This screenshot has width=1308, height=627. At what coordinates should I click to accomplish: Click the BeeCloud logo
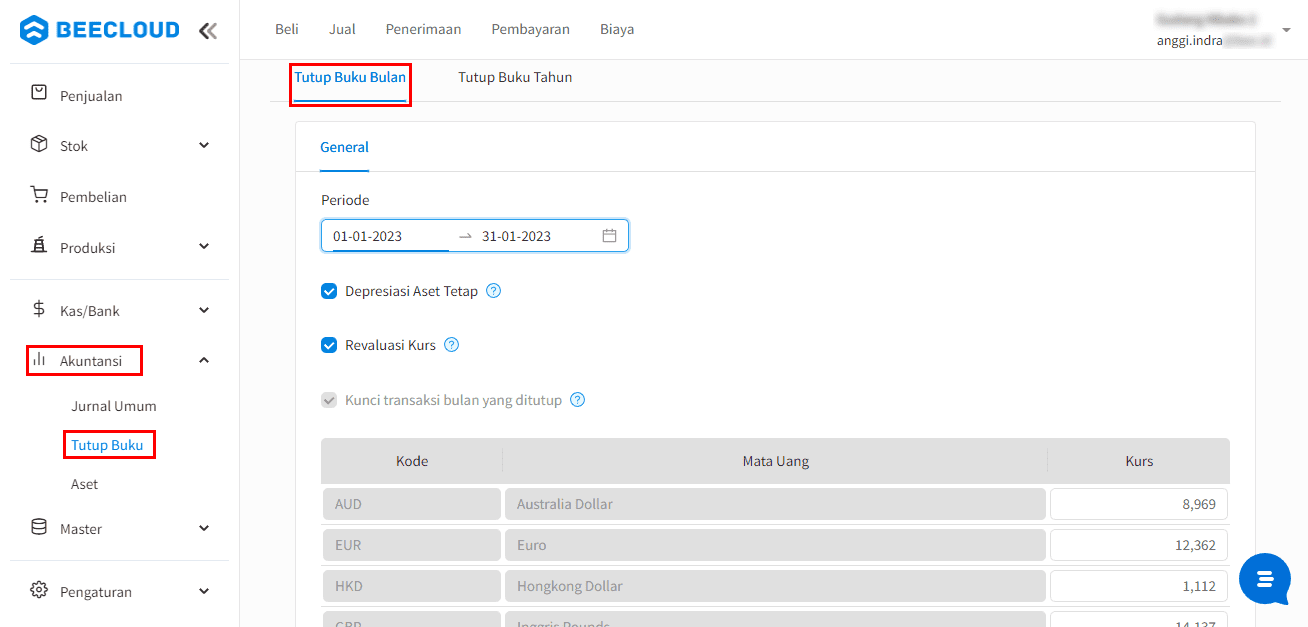pyautogui.click(x=100, y=30)
